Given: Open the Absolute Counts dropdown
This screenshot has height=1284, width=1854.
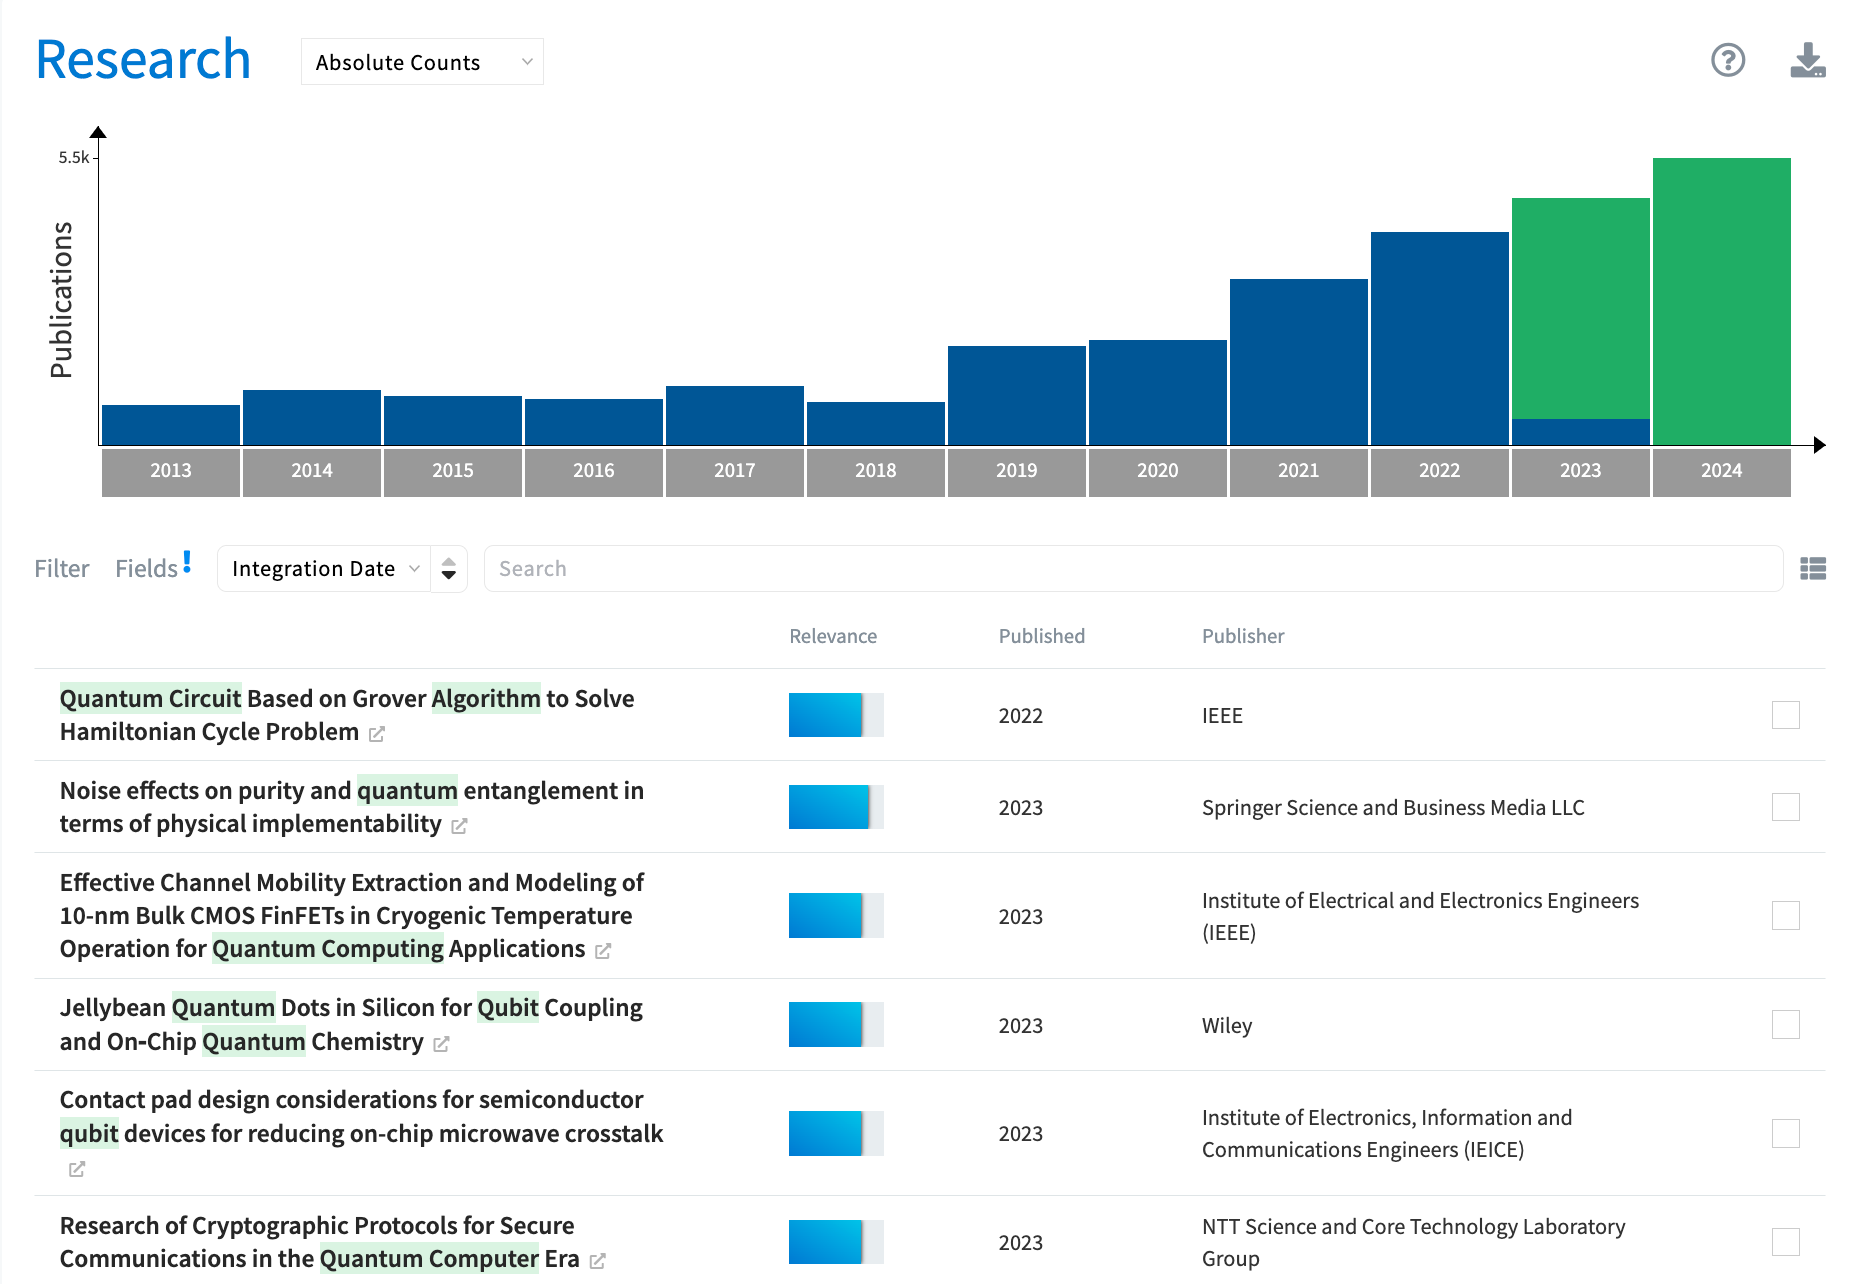Looking at the screenshot, I should point(422,62).
